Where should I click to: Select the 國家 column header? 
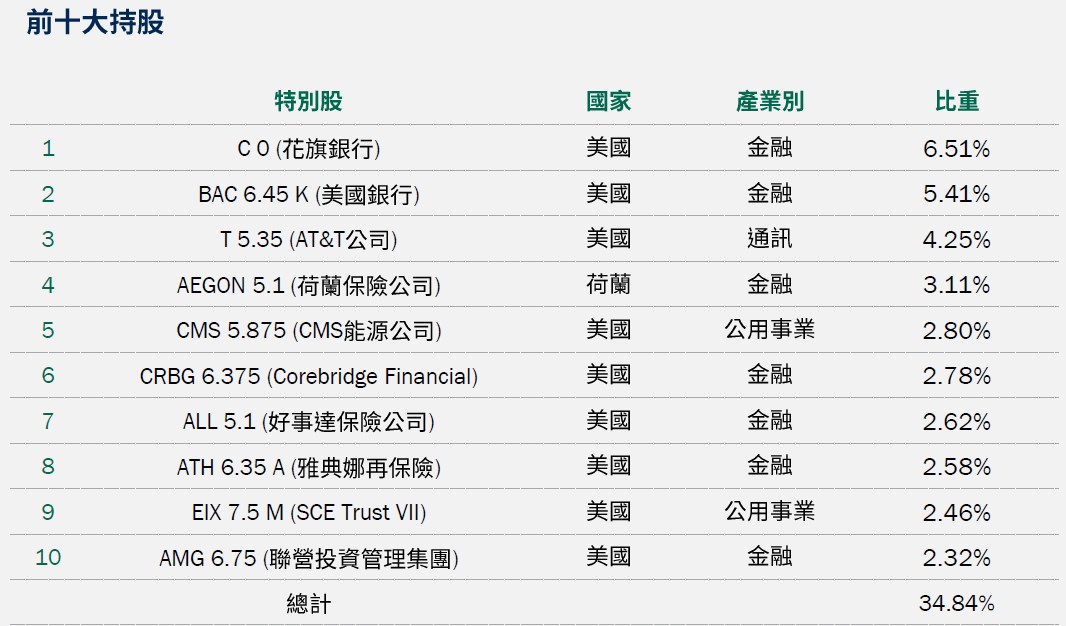608,101
